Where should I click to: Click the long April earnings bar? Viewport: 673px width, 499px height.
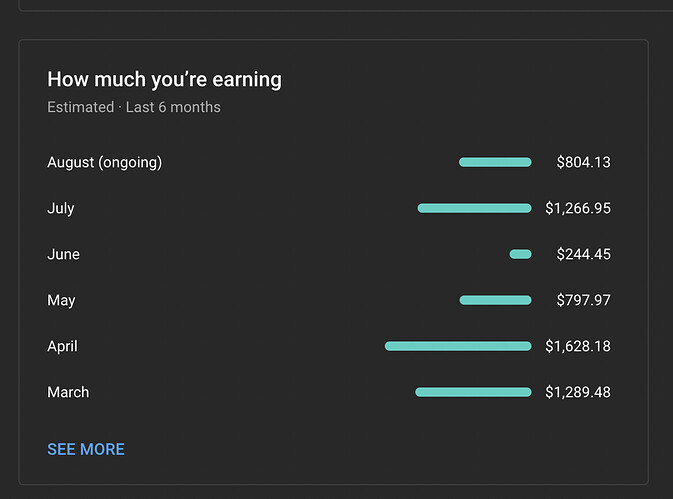click(458, 346)
